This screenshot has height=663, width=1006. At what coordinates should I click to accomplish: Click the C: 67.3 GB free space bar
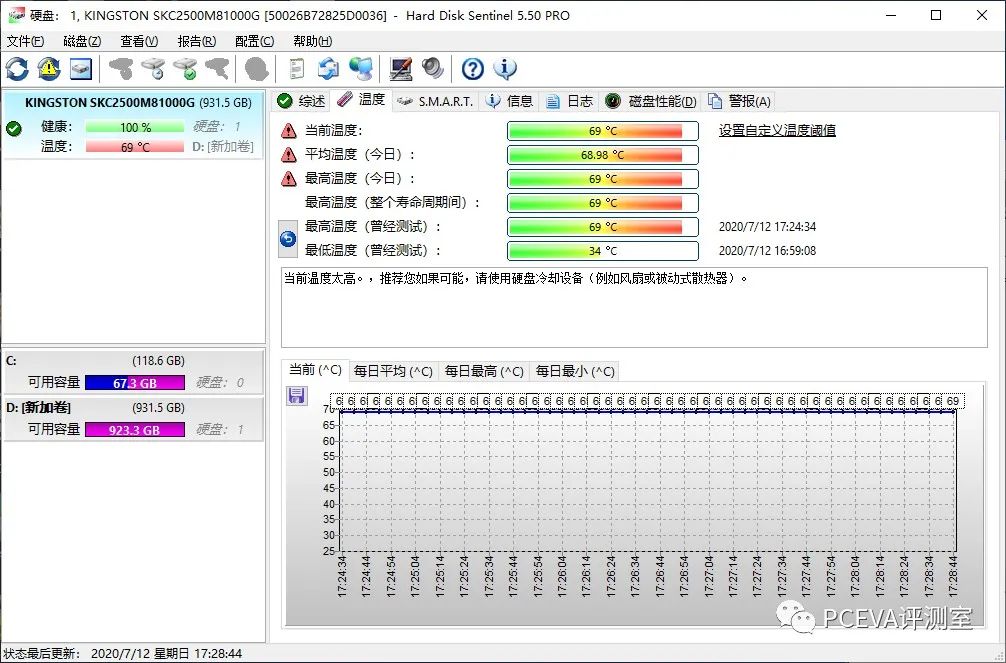135,383
